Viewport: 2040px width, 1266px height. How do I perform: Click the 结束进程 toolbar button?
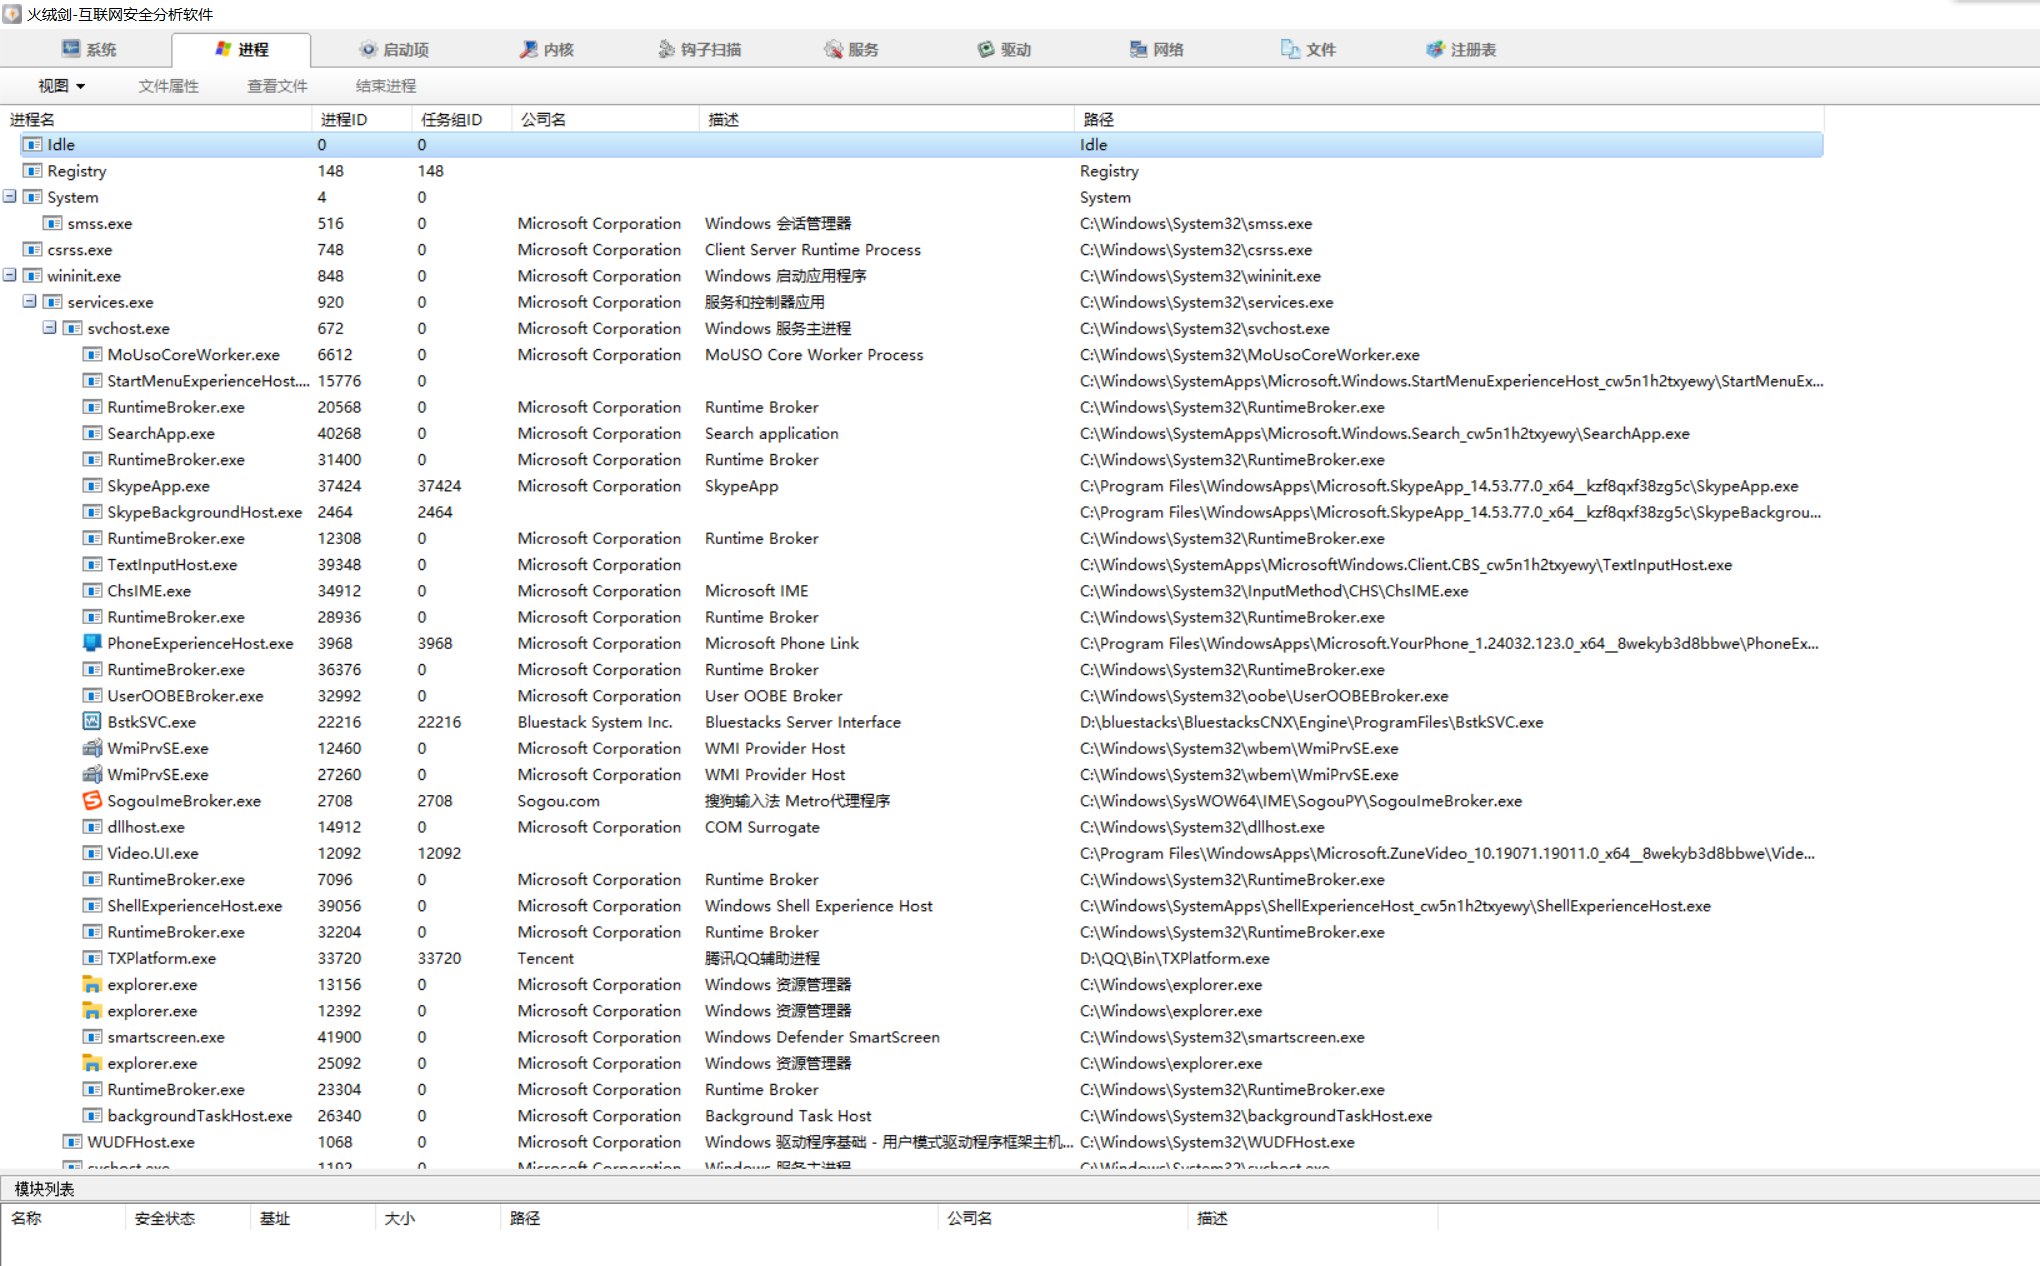pos(386,86)
